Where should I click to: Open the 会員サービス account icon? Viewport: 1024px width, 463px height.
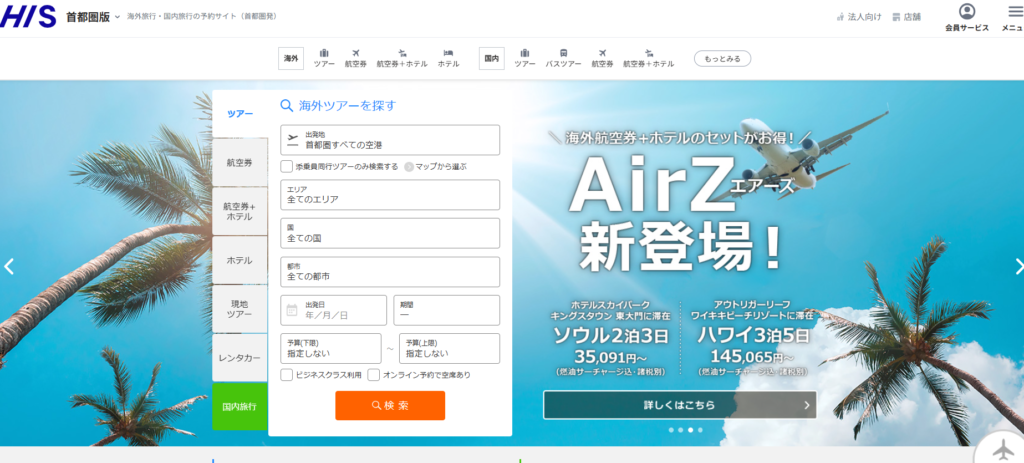pos(966,13)
